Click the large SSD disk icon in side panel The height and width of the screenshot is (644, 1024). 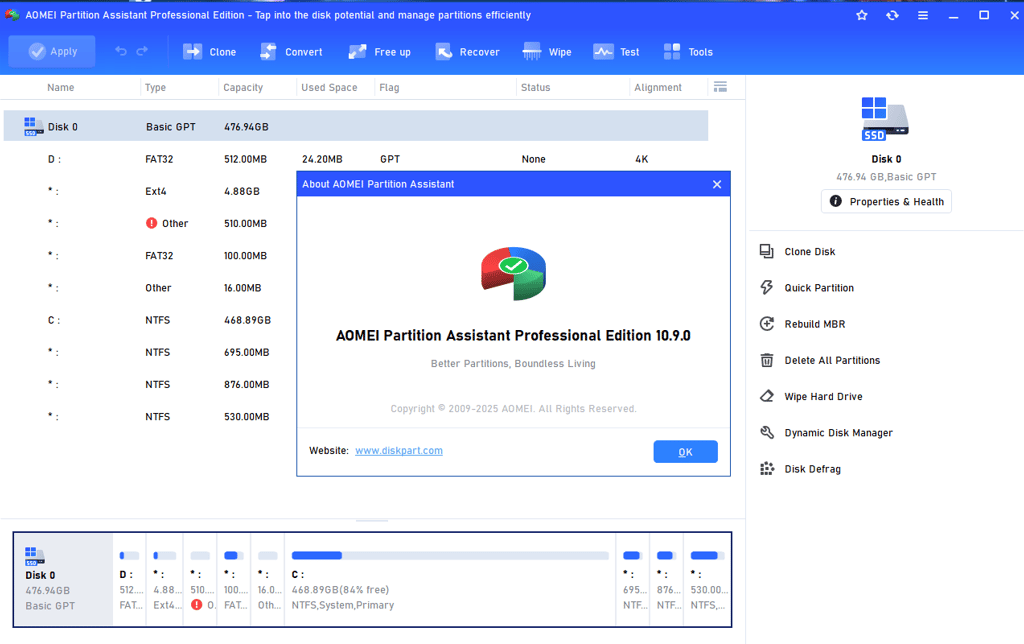coord(885,119)
